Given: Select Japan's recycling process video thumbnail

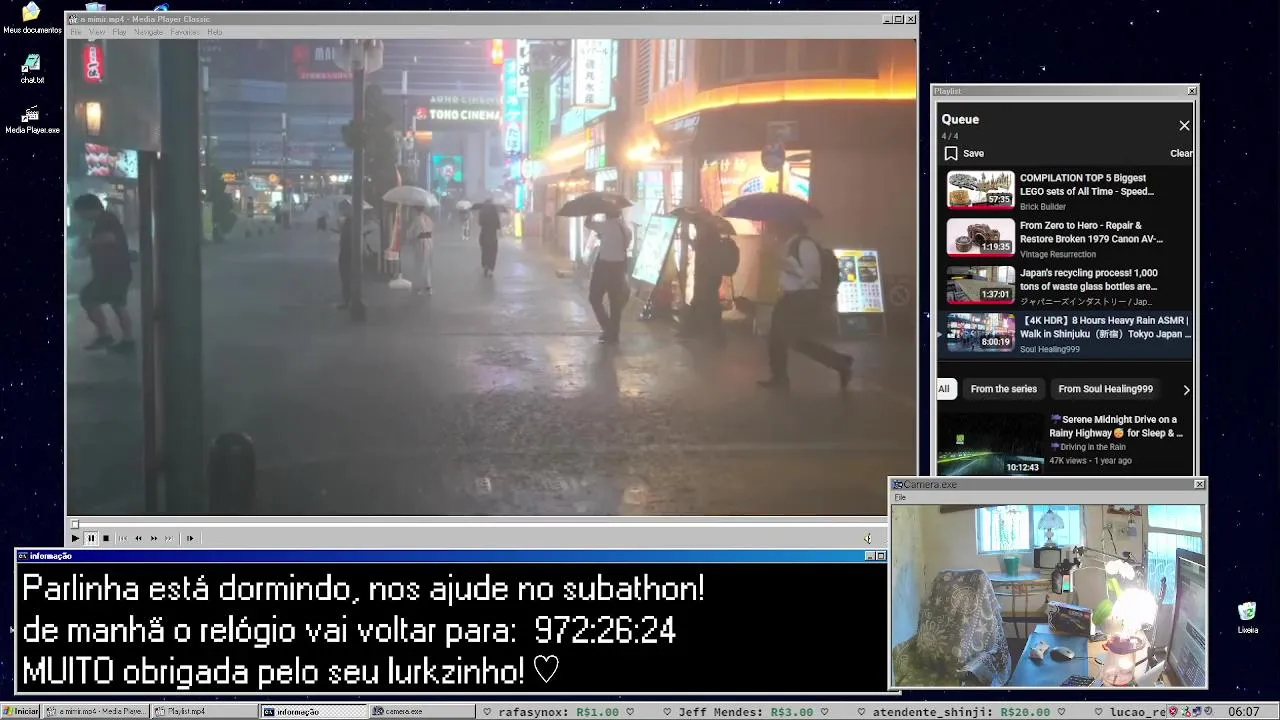Looking at the screenshot, I should pos(981,285).
